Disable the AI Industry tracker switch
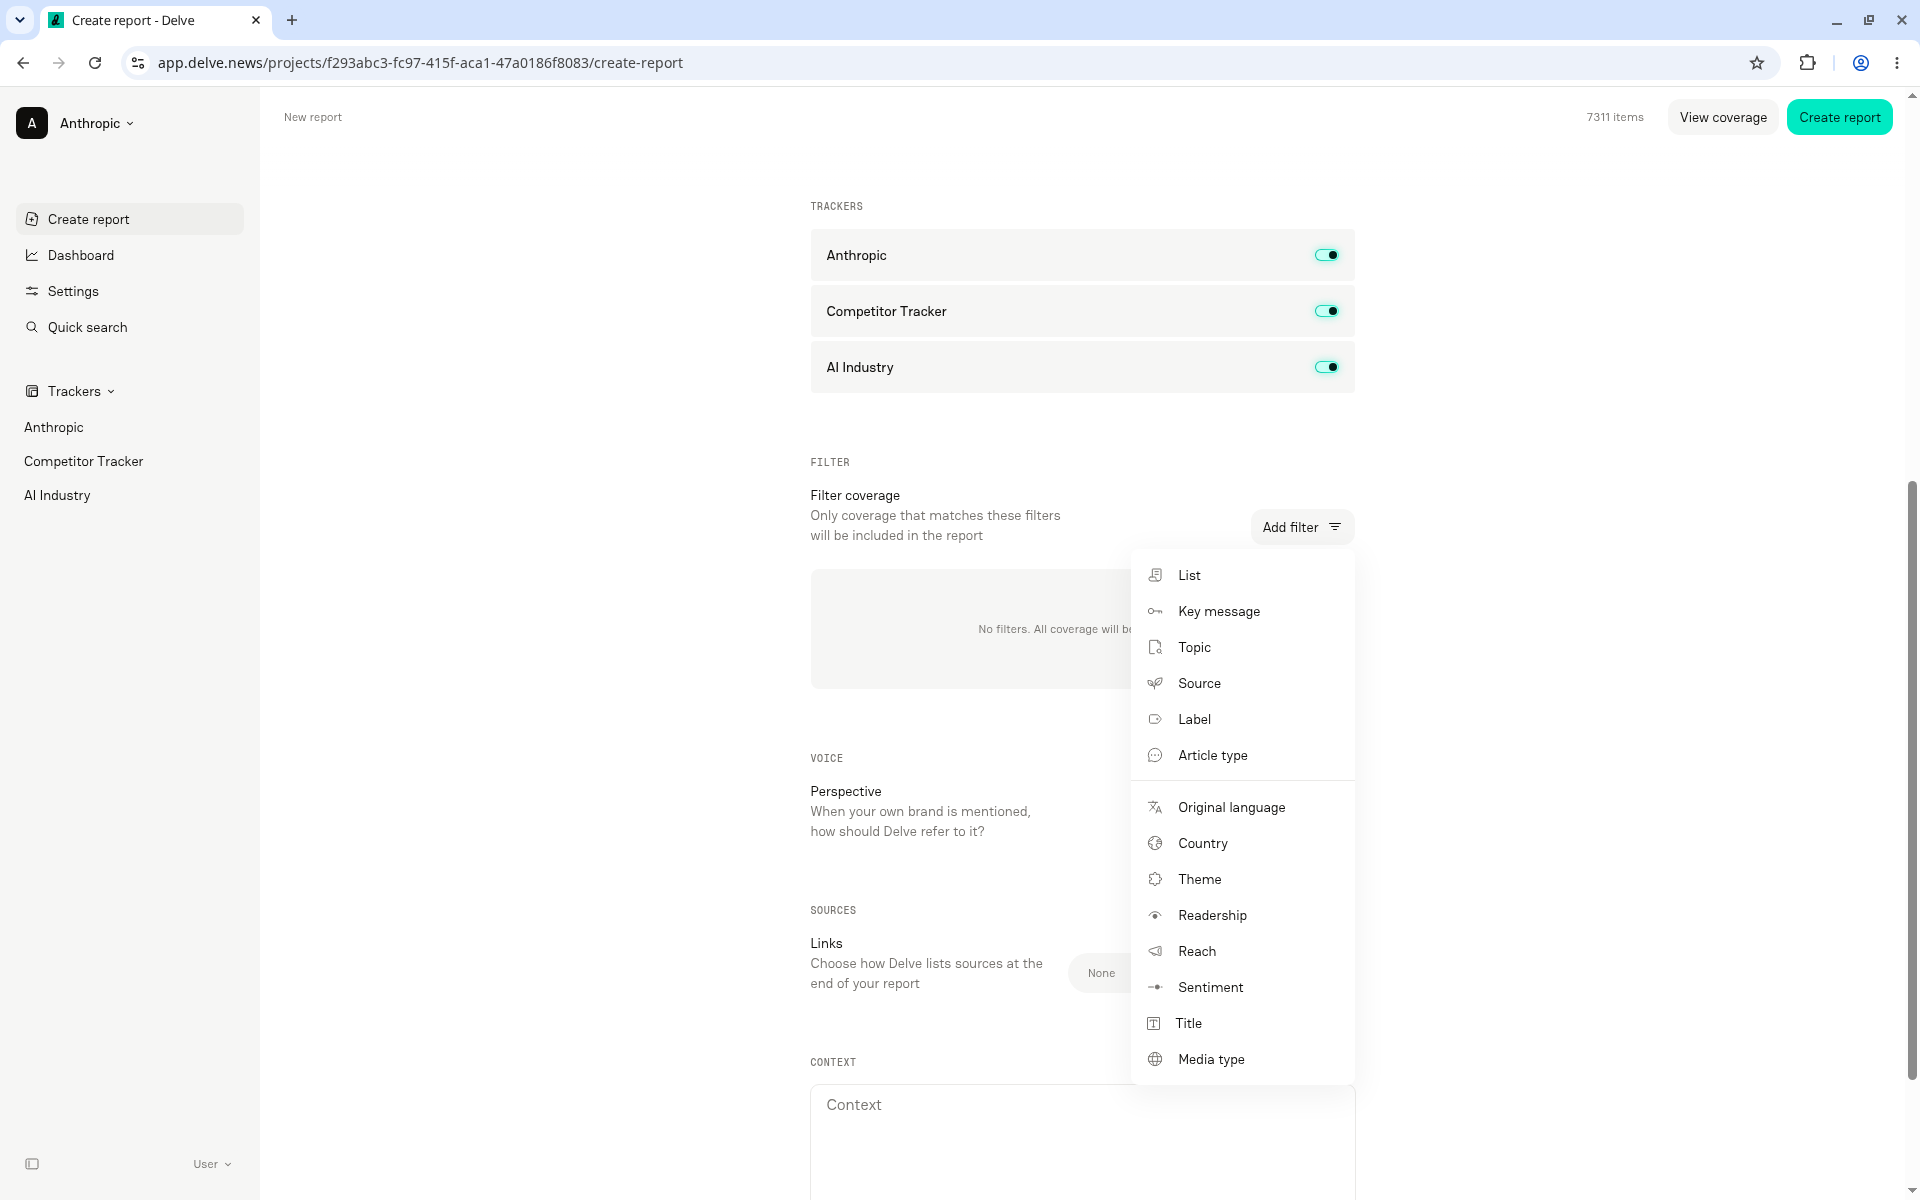 (1327, 367)
